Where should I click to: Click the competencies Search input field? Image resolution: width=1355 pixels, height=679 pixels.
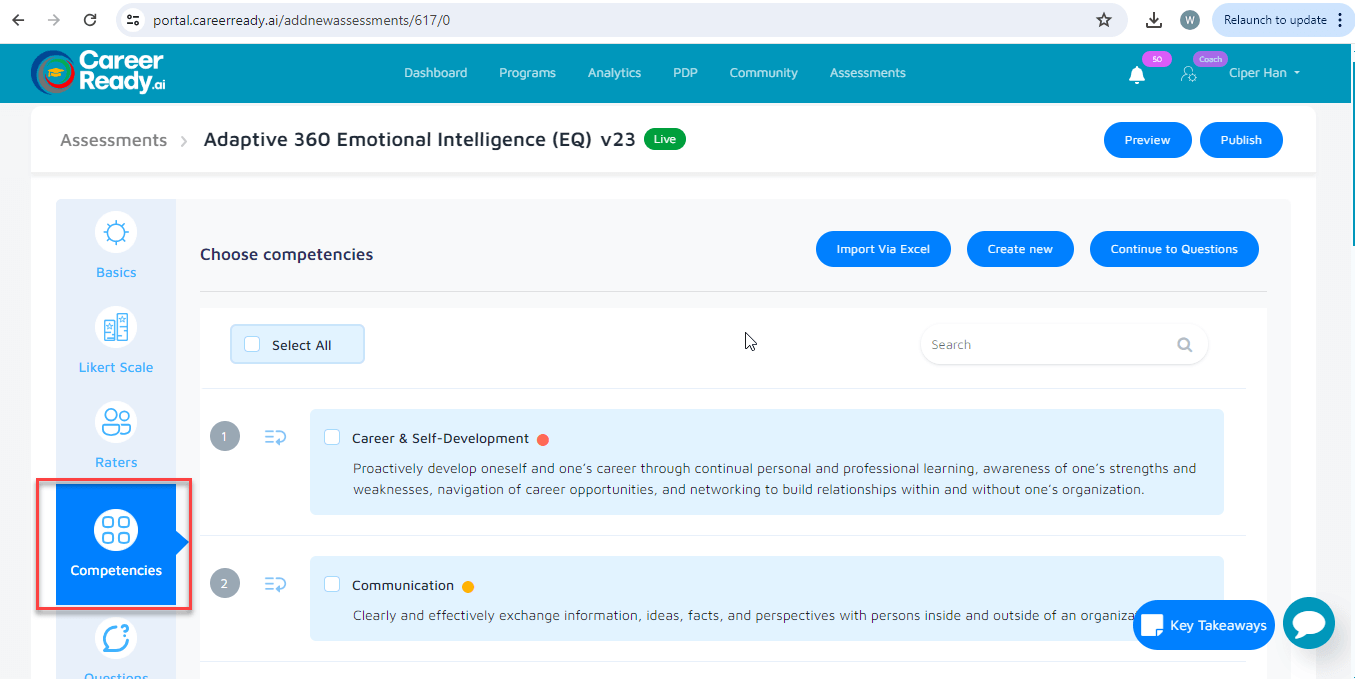coord(1045,345)
